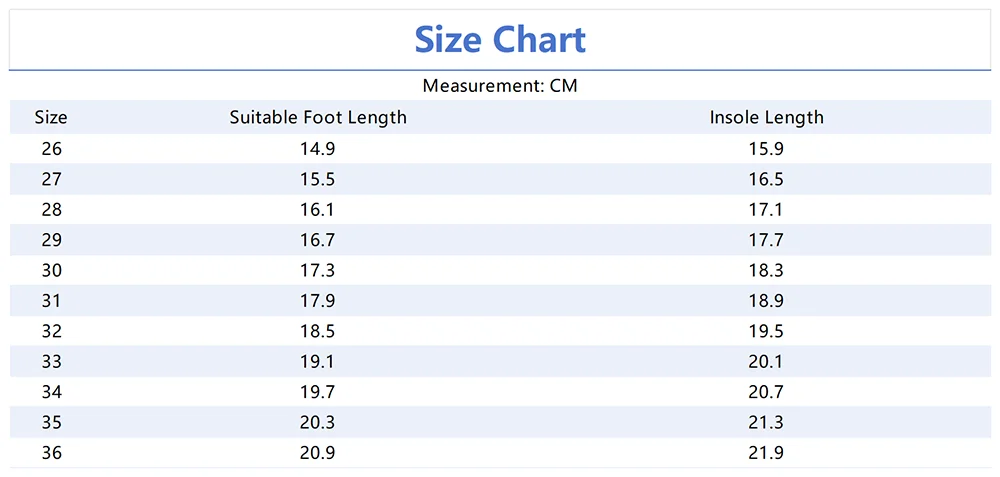This screenshot has width=1000, height=477.
Task: Click size 26 in the Size column
Action: pos(51,149)
